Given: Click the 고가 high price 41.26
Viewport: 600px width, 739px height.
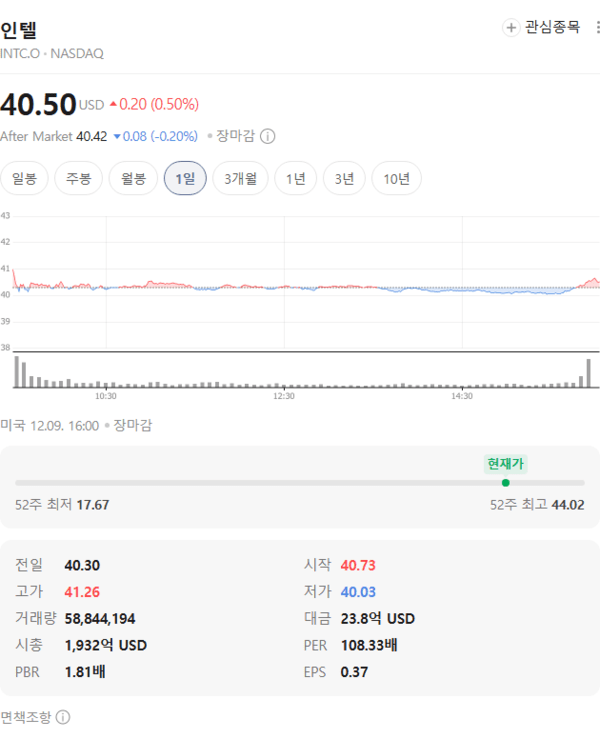Looking at the screenshot, I should click(82, 591).
